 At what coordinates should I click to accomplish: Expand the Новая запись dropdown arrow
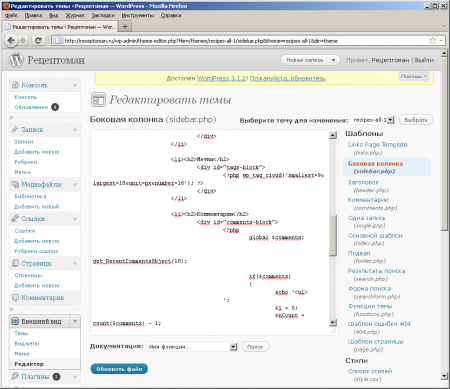coord(333,60)
